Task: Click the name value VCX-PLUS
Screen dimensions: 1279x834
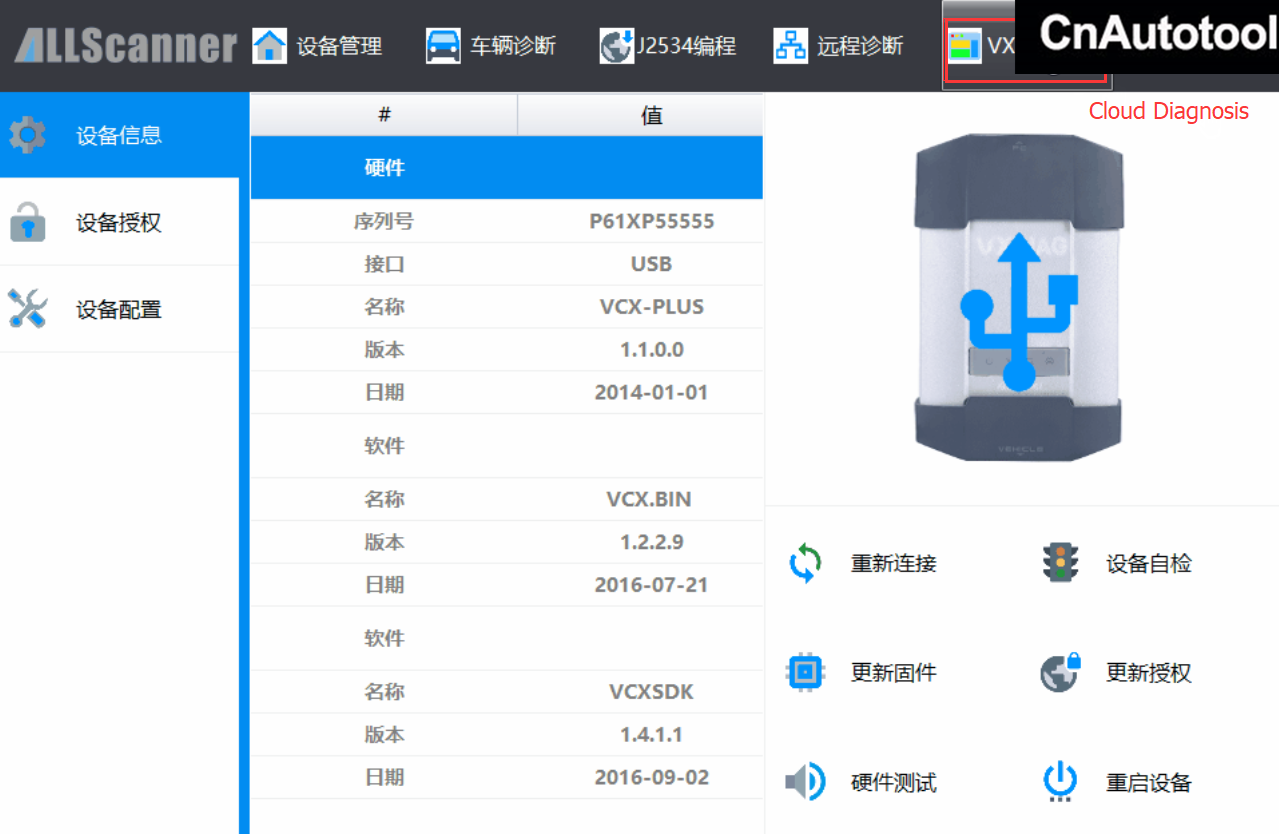Action: pyautogui.click(x=652, y=307)
